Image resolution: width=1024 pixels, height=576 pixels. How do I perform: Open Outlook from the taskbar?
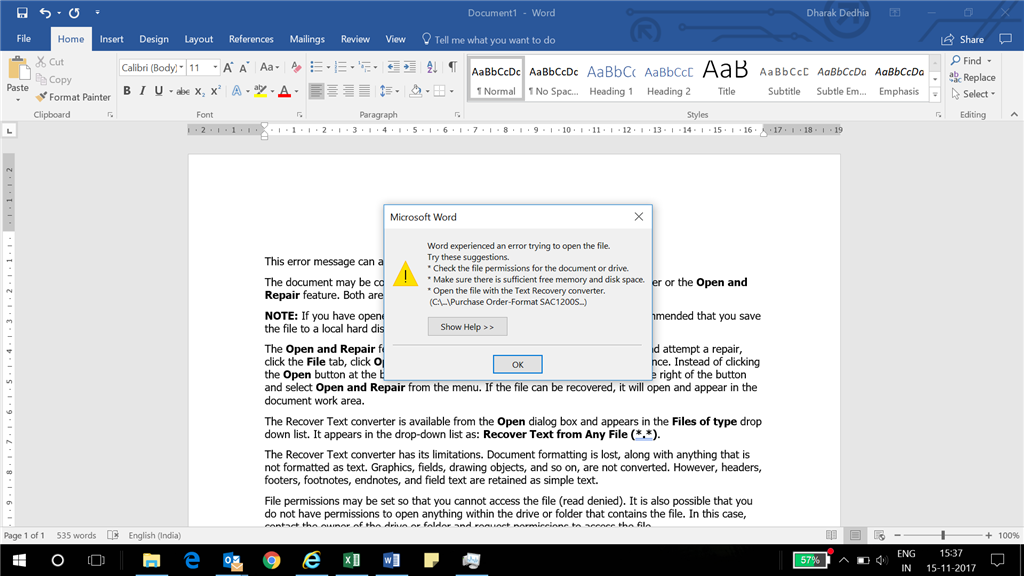click(x=232, y=560)
